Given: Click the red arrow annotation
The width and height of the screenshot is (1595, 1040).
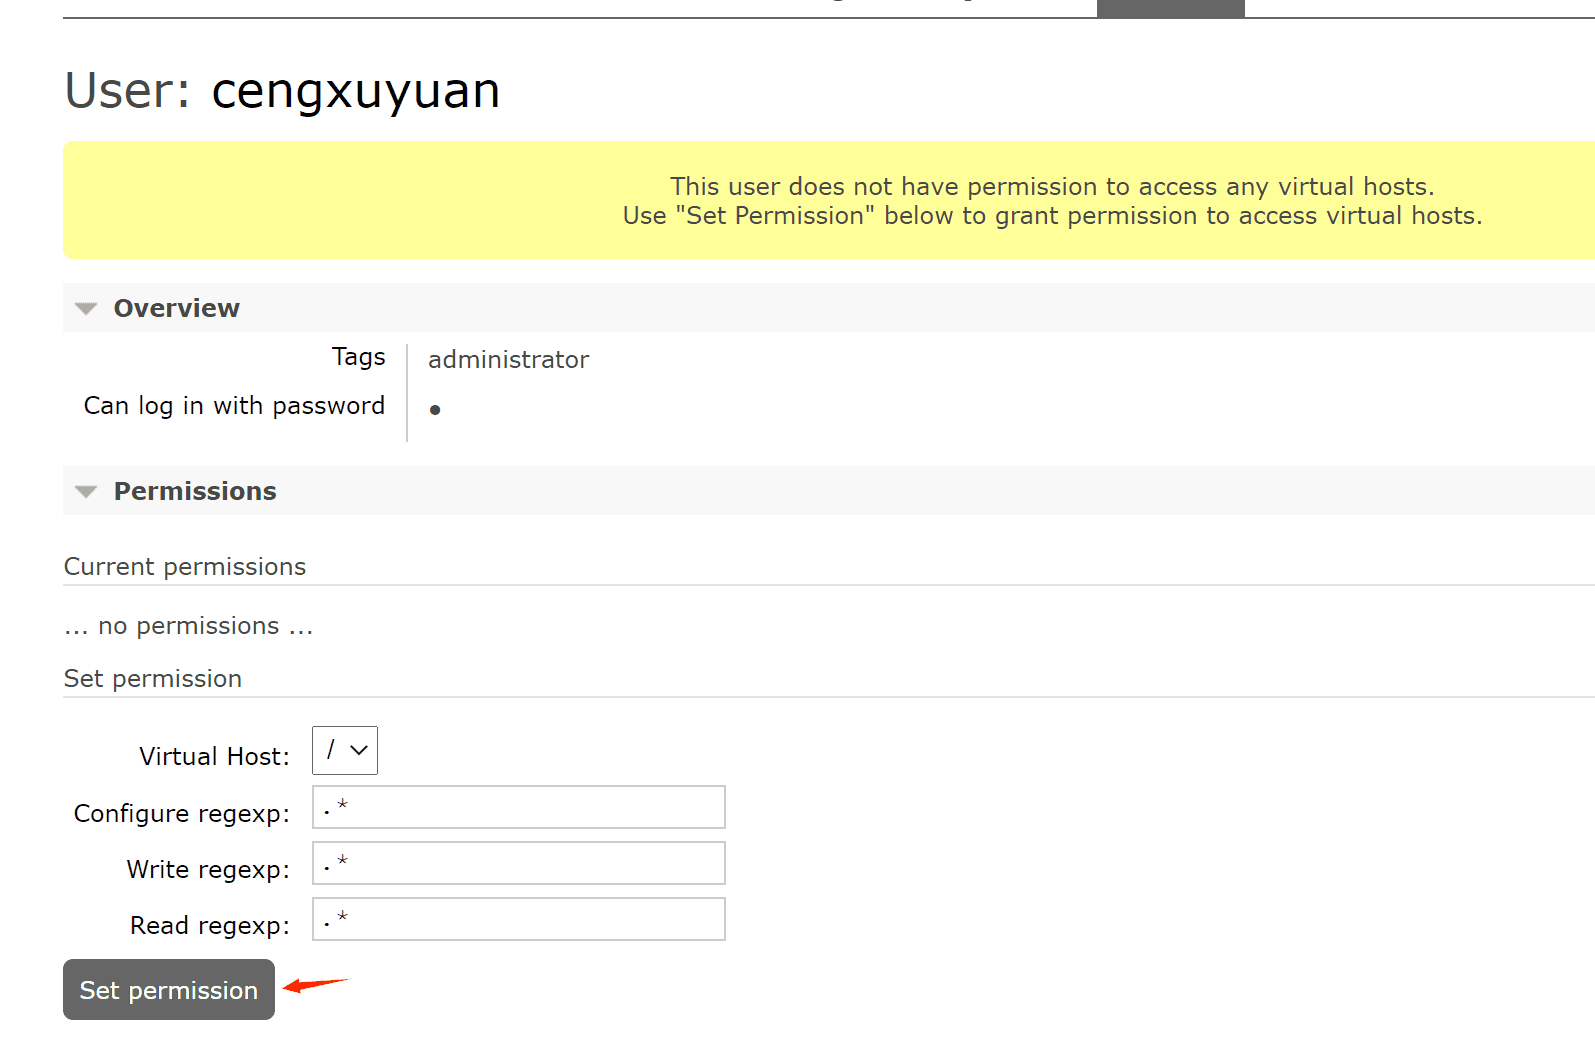Looking at the screenshot, I should [315, 985].
